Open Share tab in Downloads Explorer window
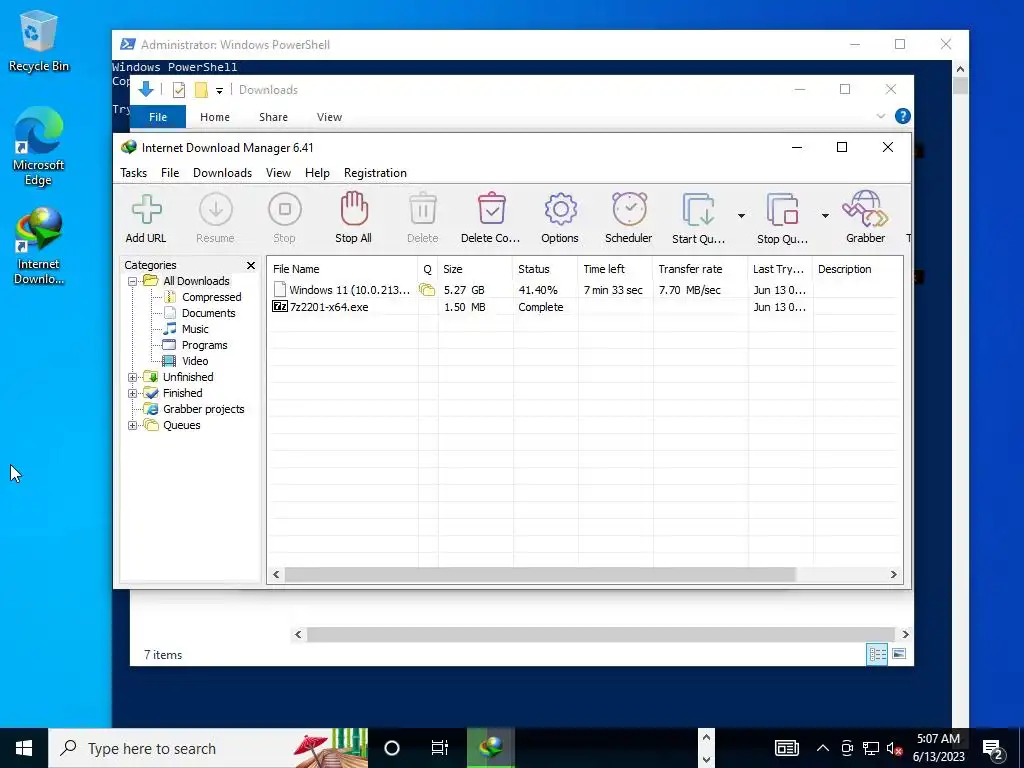Viewport: 1024px width, 768px height. click(x=273, y=117)
